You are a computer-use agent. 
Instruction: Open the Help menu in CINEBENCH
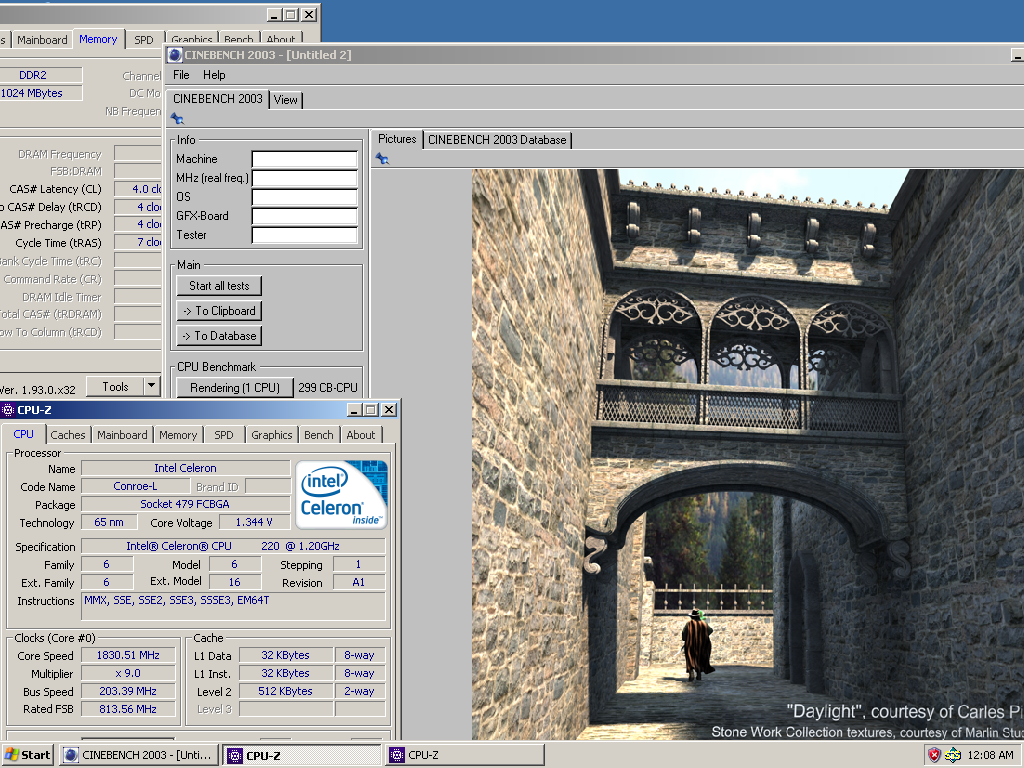pos(214,75)
